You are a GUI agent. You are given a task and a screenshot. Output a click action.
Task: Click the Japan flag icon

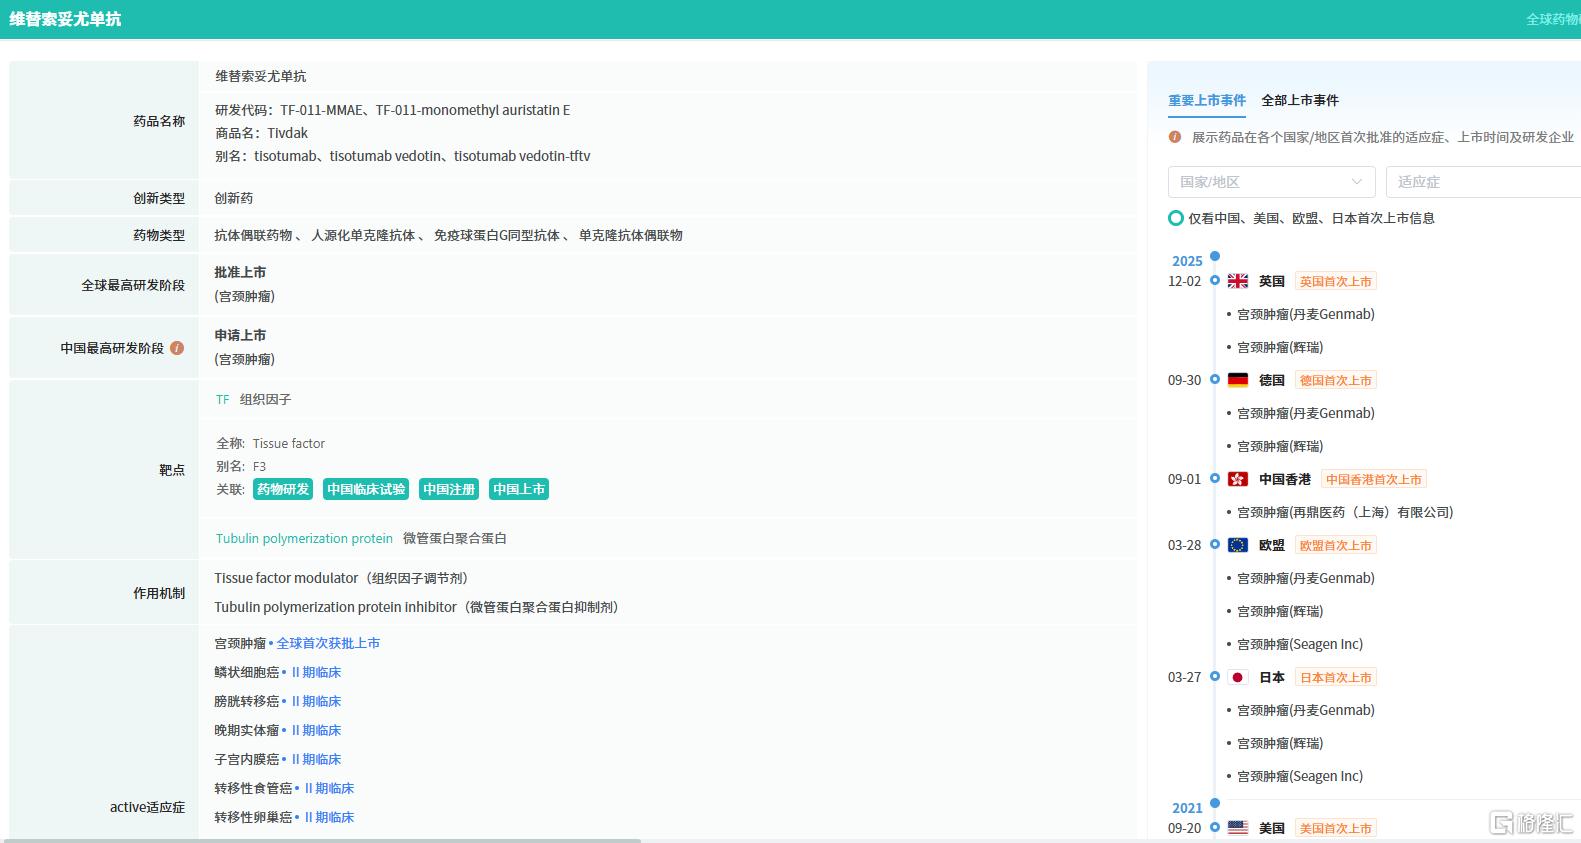point(1238,677)
